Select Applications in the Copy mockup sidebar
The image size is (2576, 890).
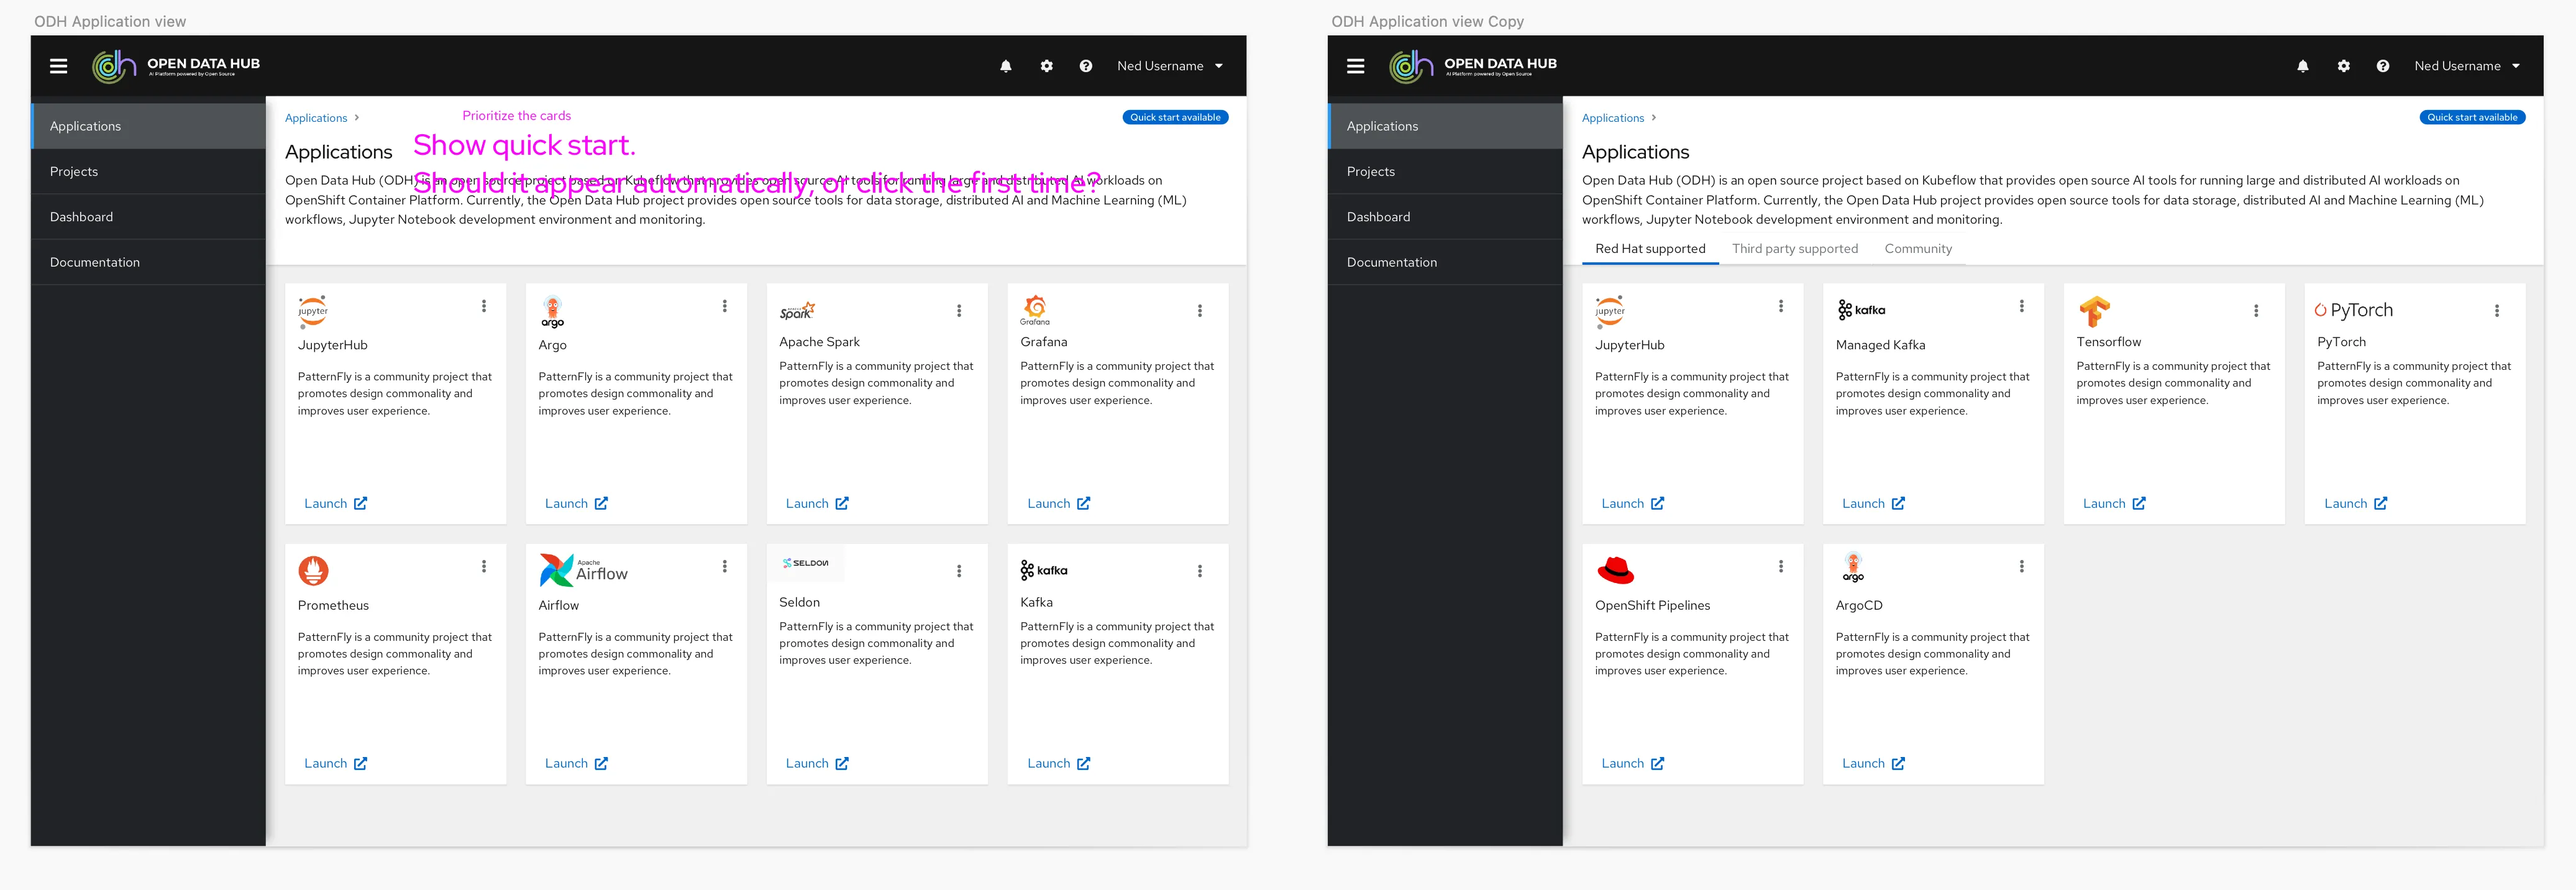coord(1445,126)
